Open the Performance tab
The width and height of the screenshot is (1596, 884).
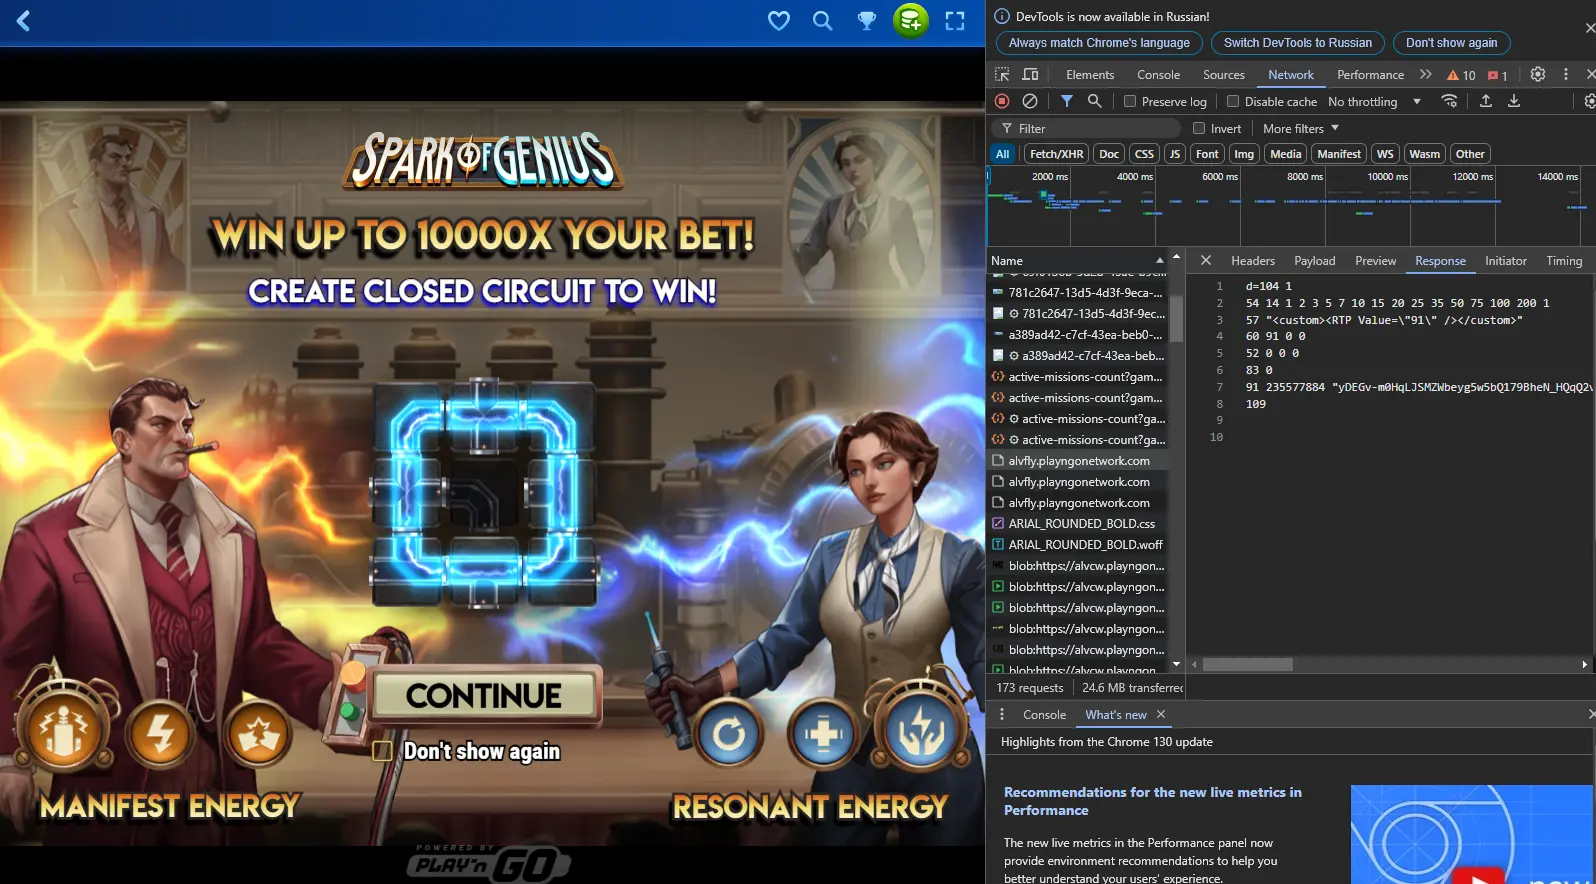(x=1370, y=75)
